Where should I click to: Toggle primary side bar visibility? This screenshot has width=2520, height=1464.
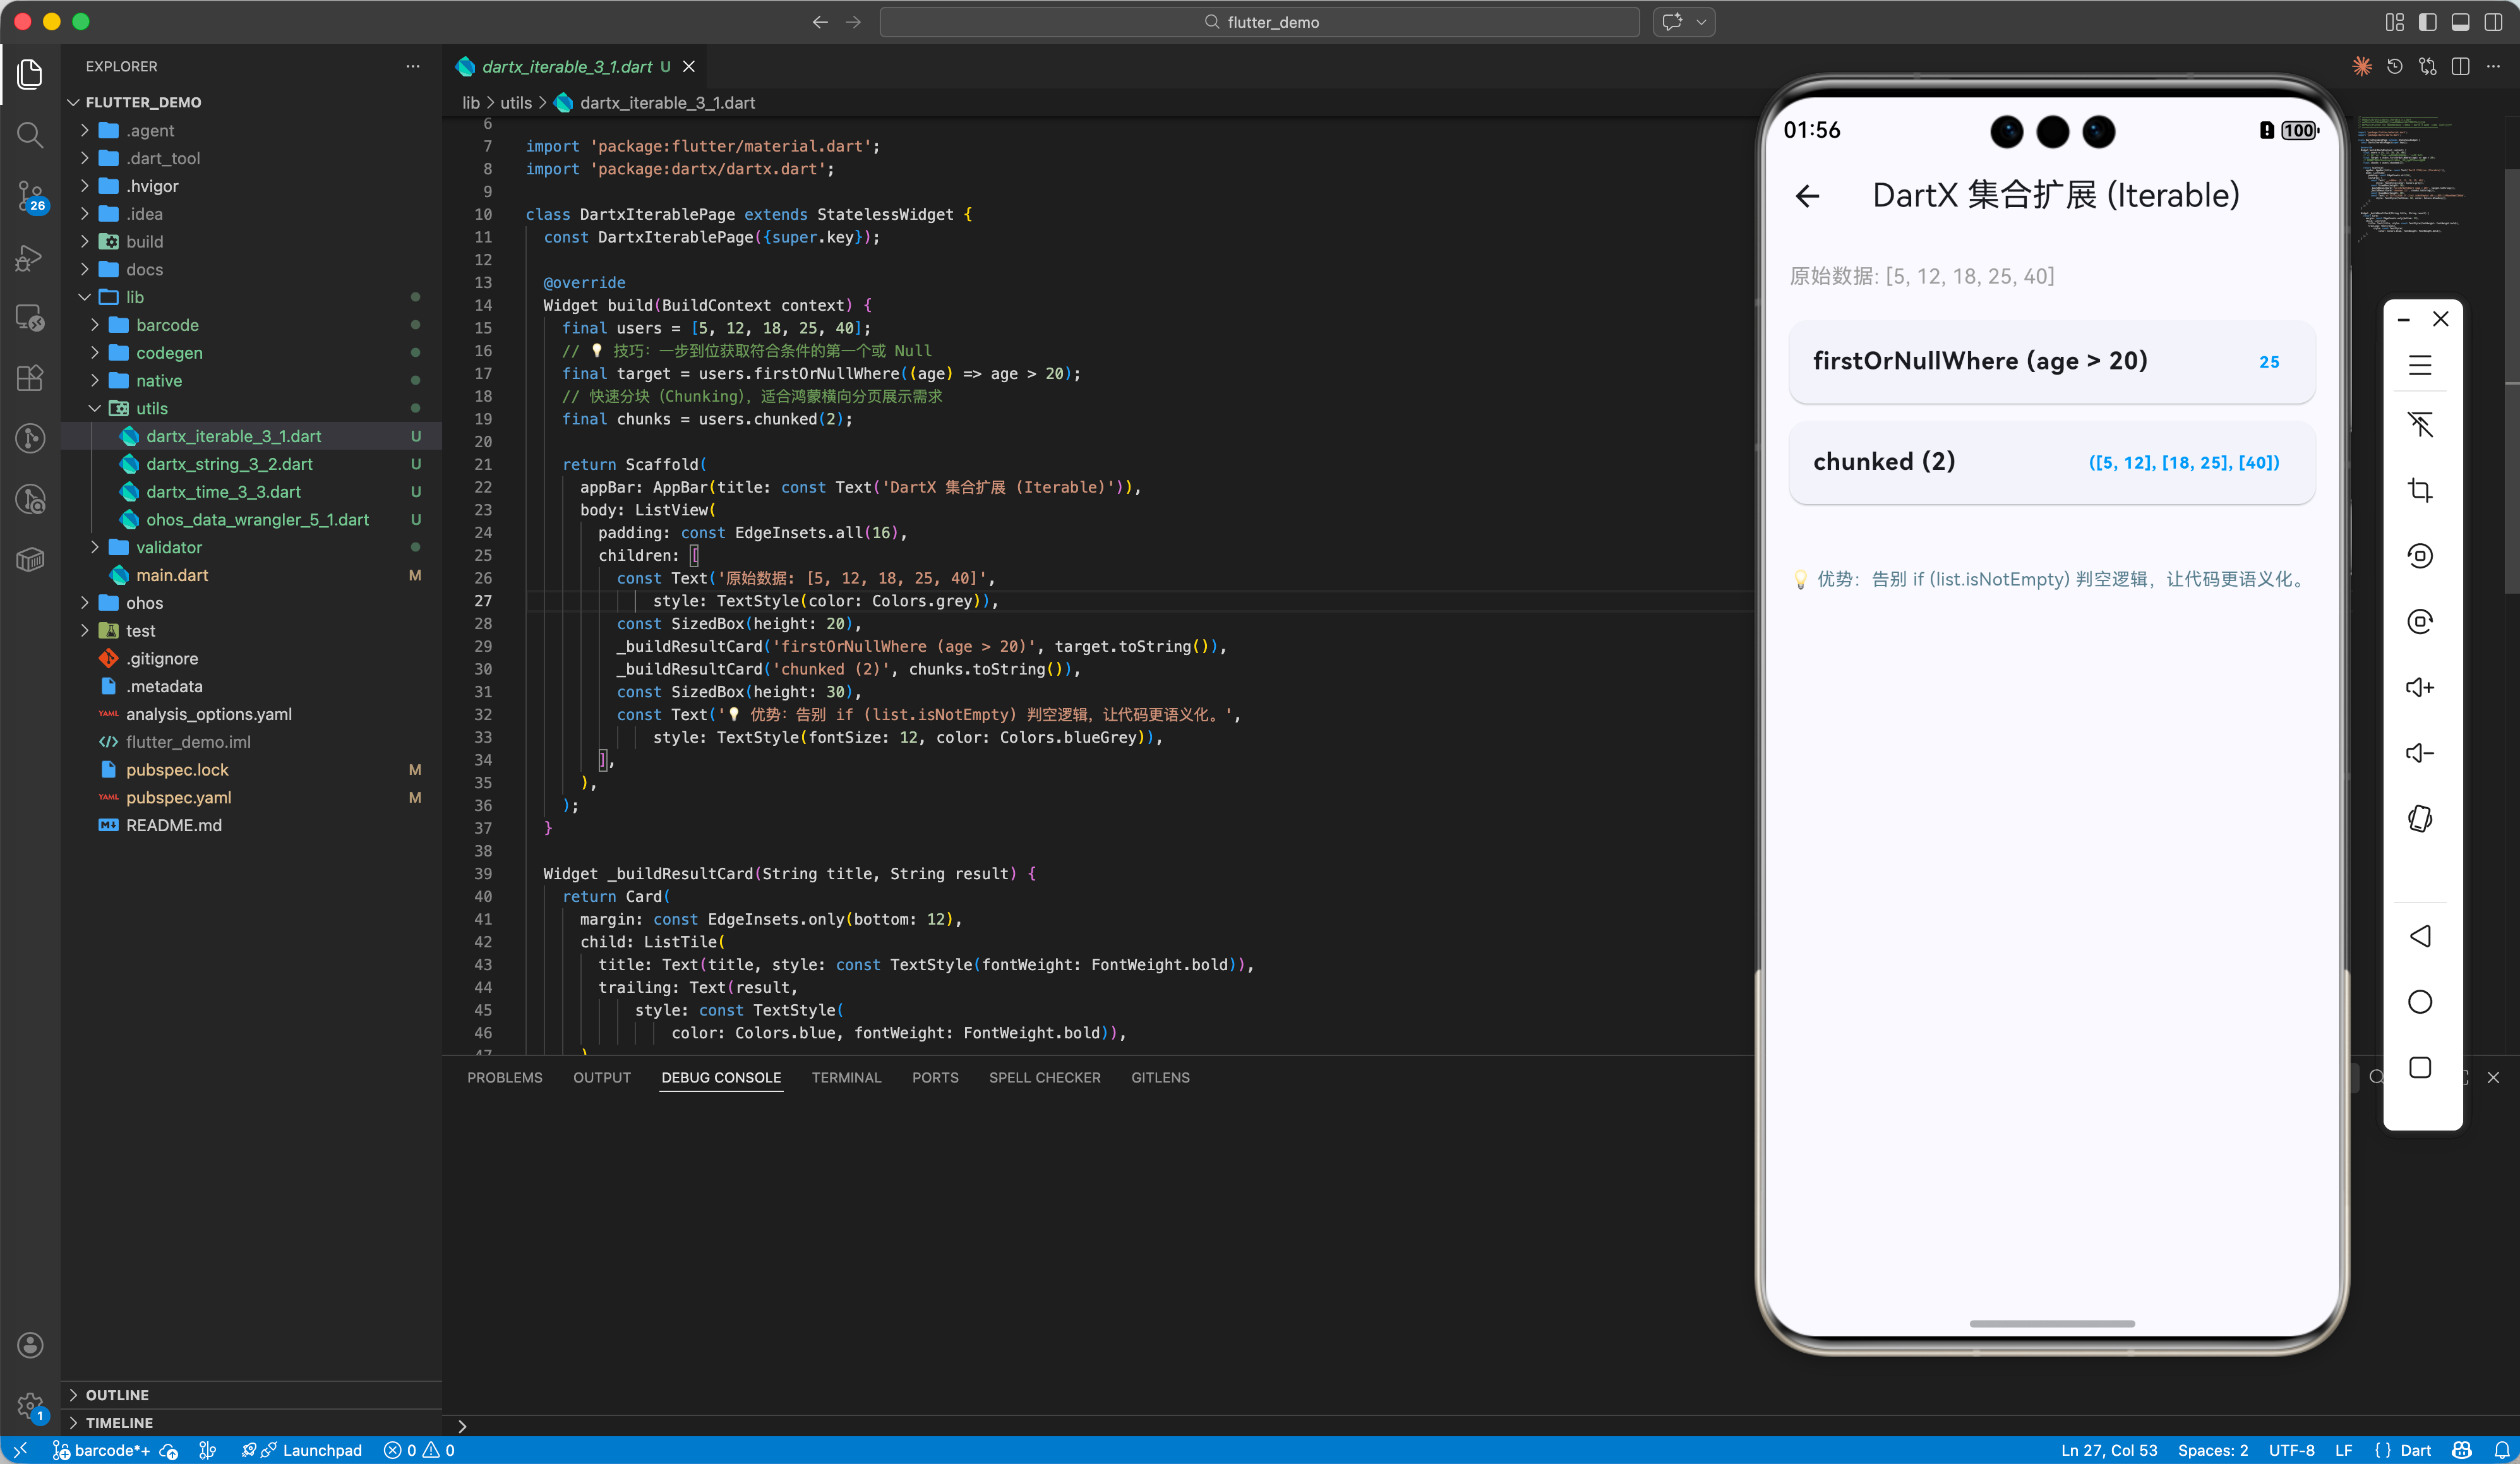(2427, 22)
